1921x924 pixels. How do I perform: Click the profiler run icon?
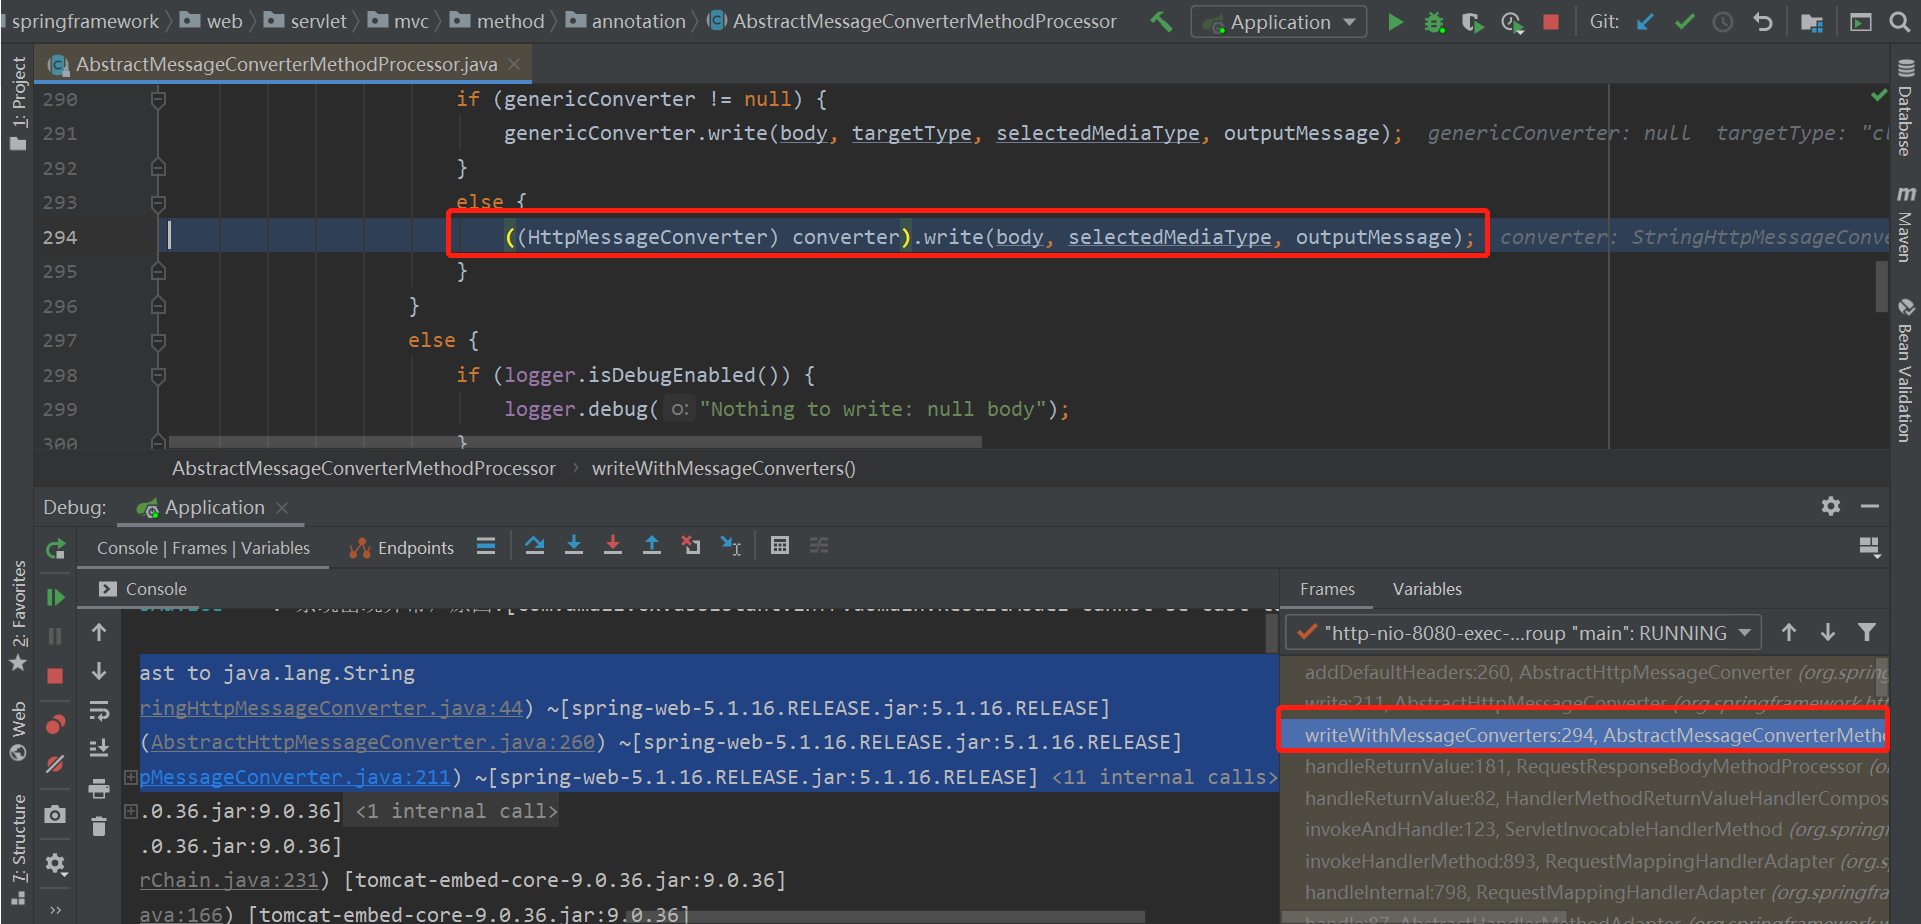tap(1512, 22)
